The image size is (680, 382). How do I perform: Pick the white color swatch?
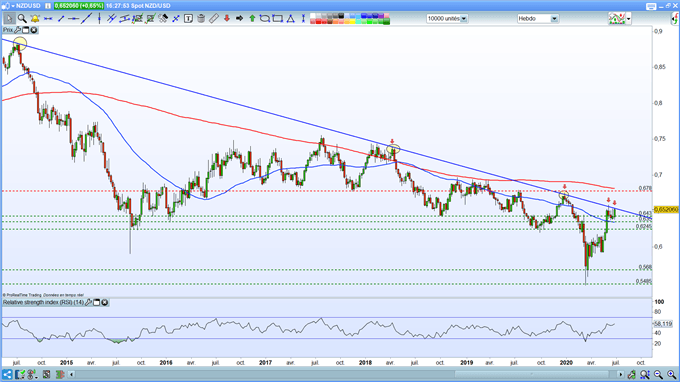tap(312, 16)
